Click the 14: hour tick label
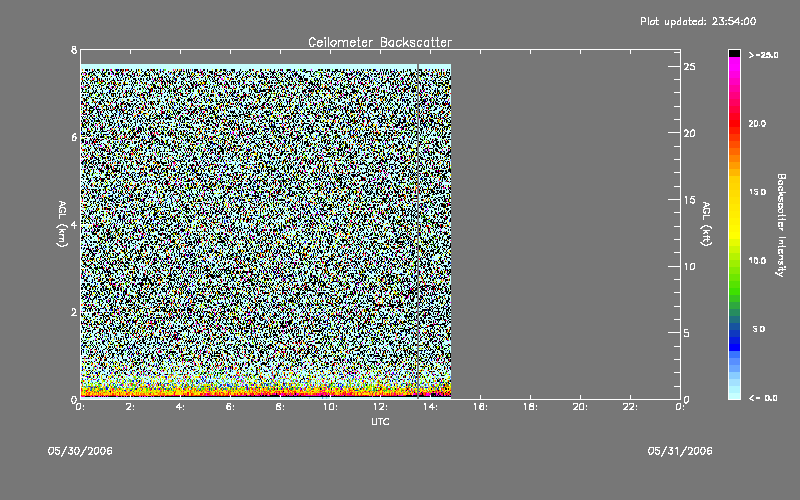Viewport: 800px width, 500px height. 430,407
